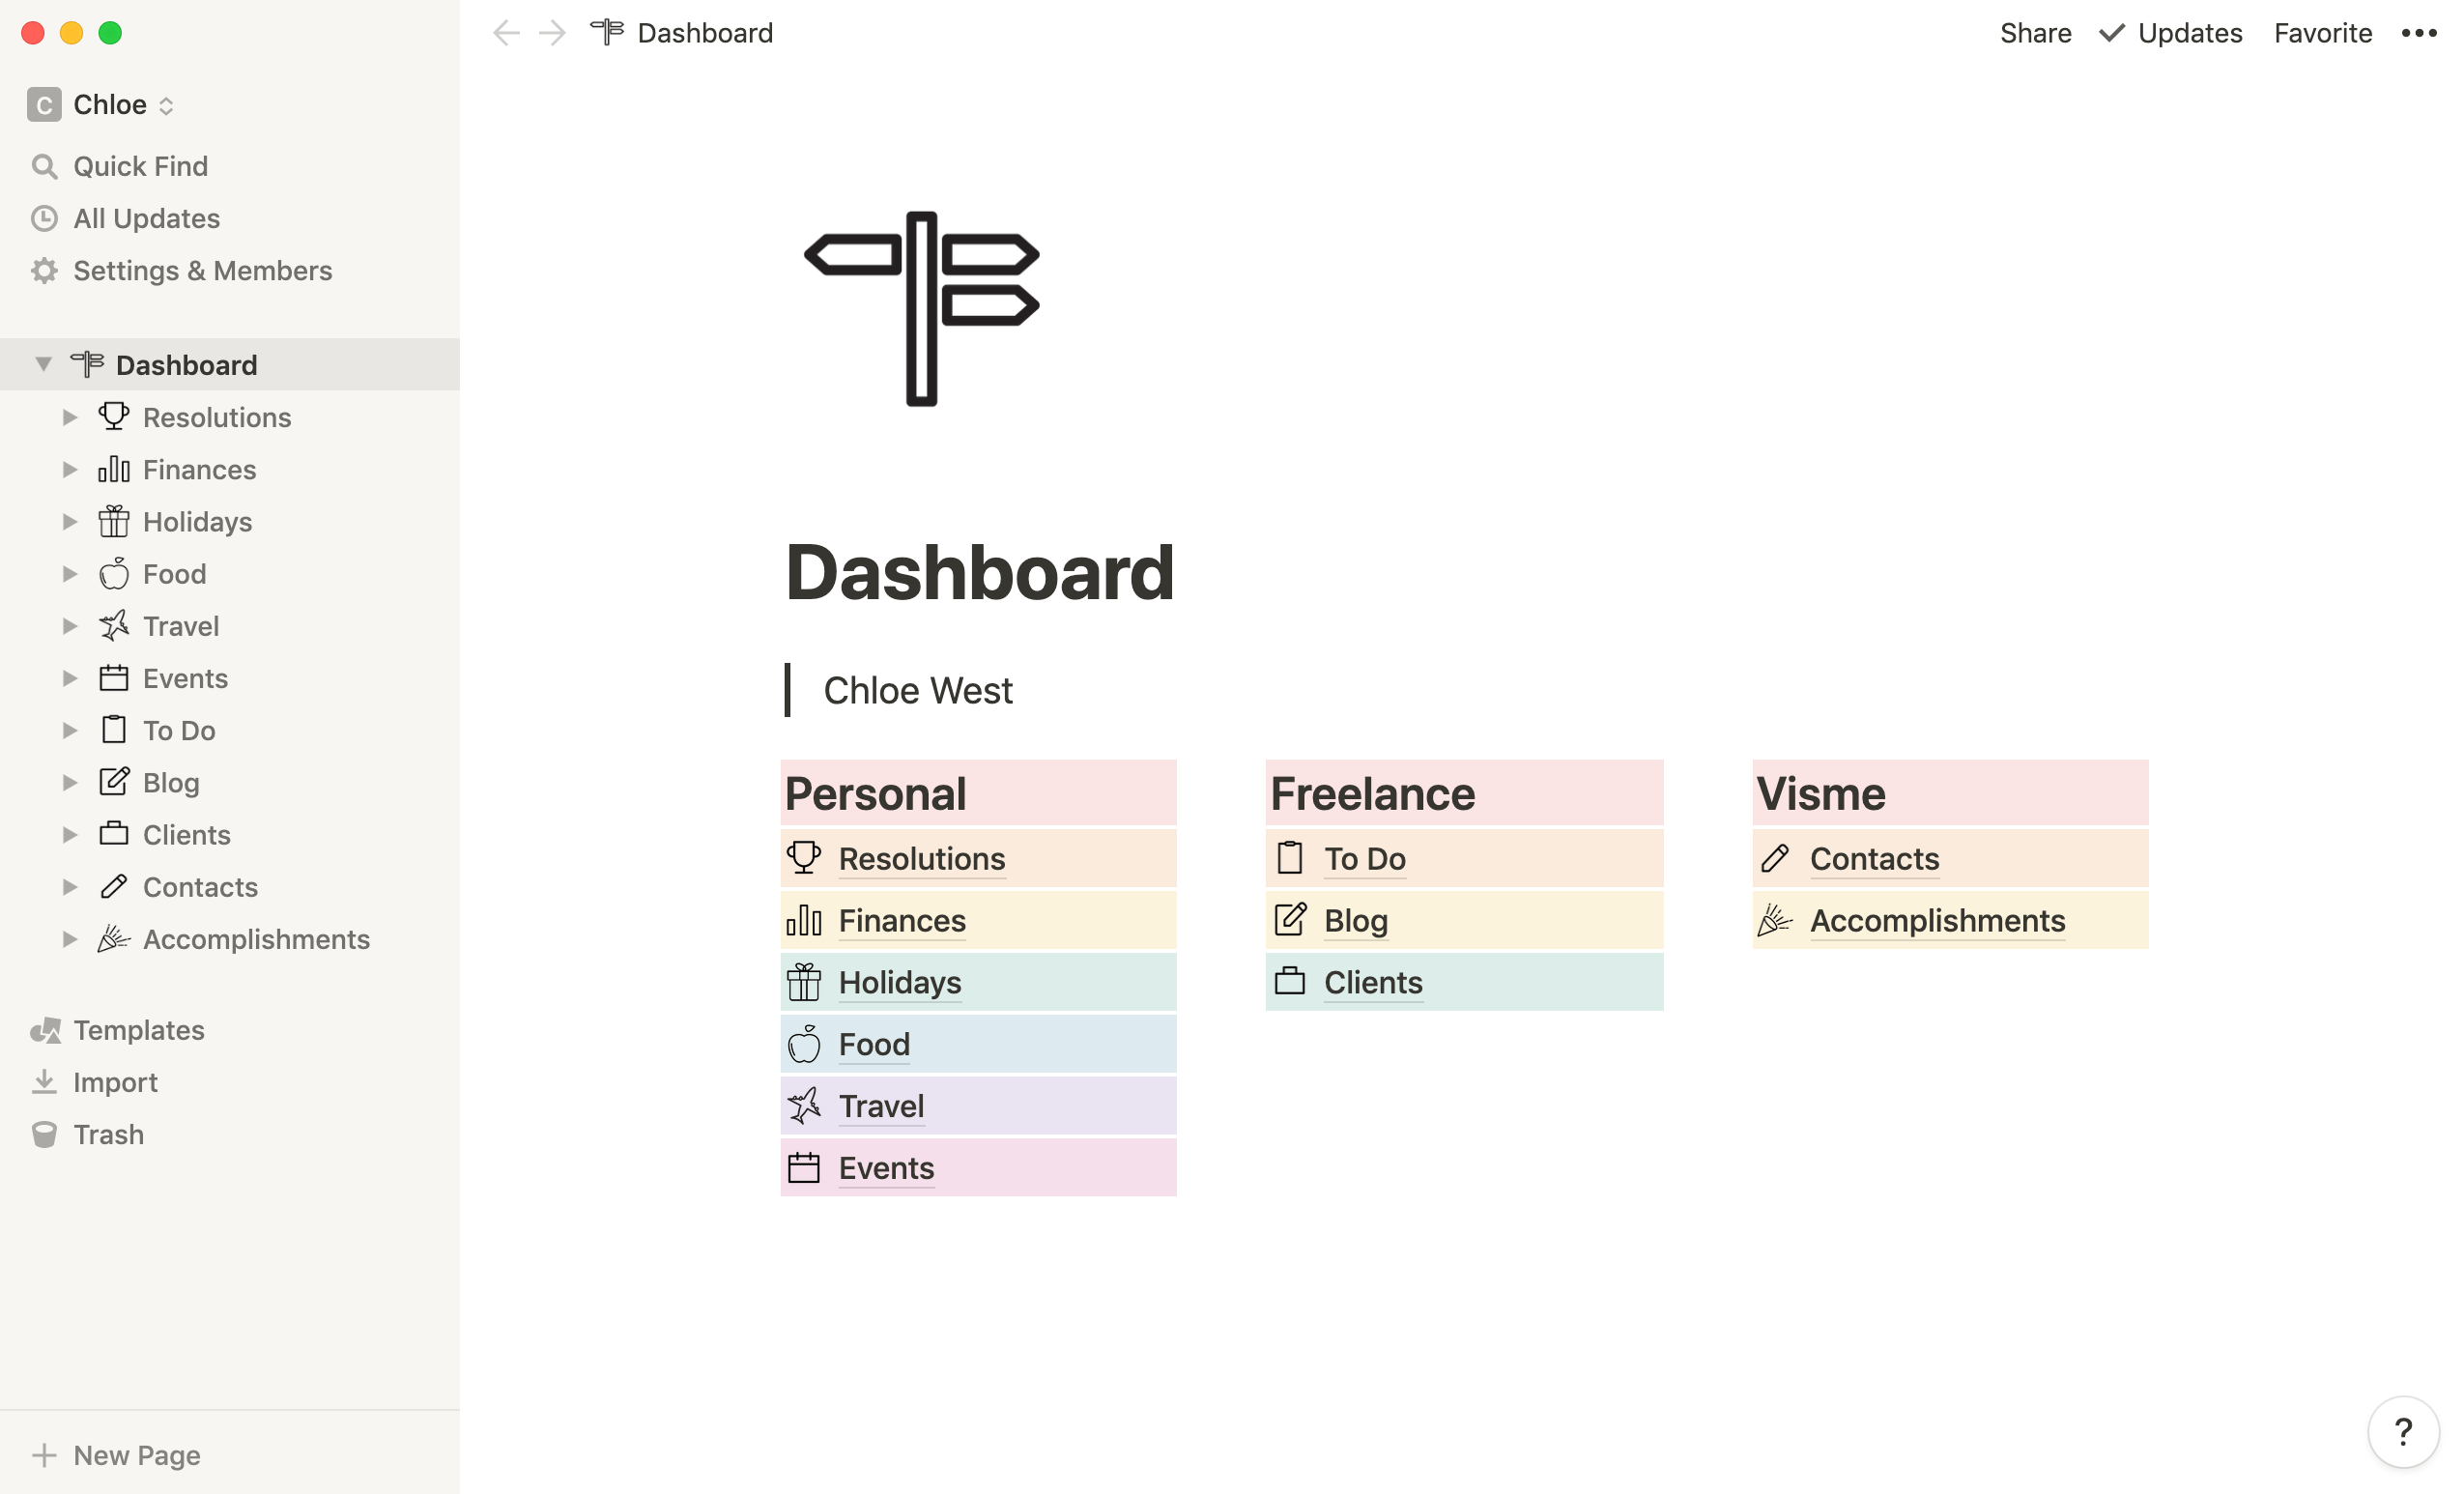2464x1494 pixels.
Task: Click the Visme column heading
Action: [x=1820, y=793]
